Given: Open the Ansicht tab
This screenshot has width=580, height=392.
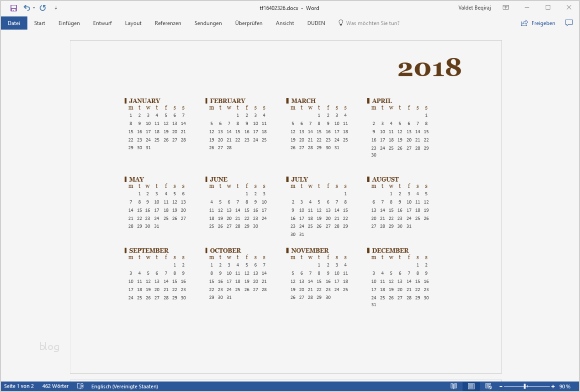Looking at the screenshot, I should click(285, 23).
